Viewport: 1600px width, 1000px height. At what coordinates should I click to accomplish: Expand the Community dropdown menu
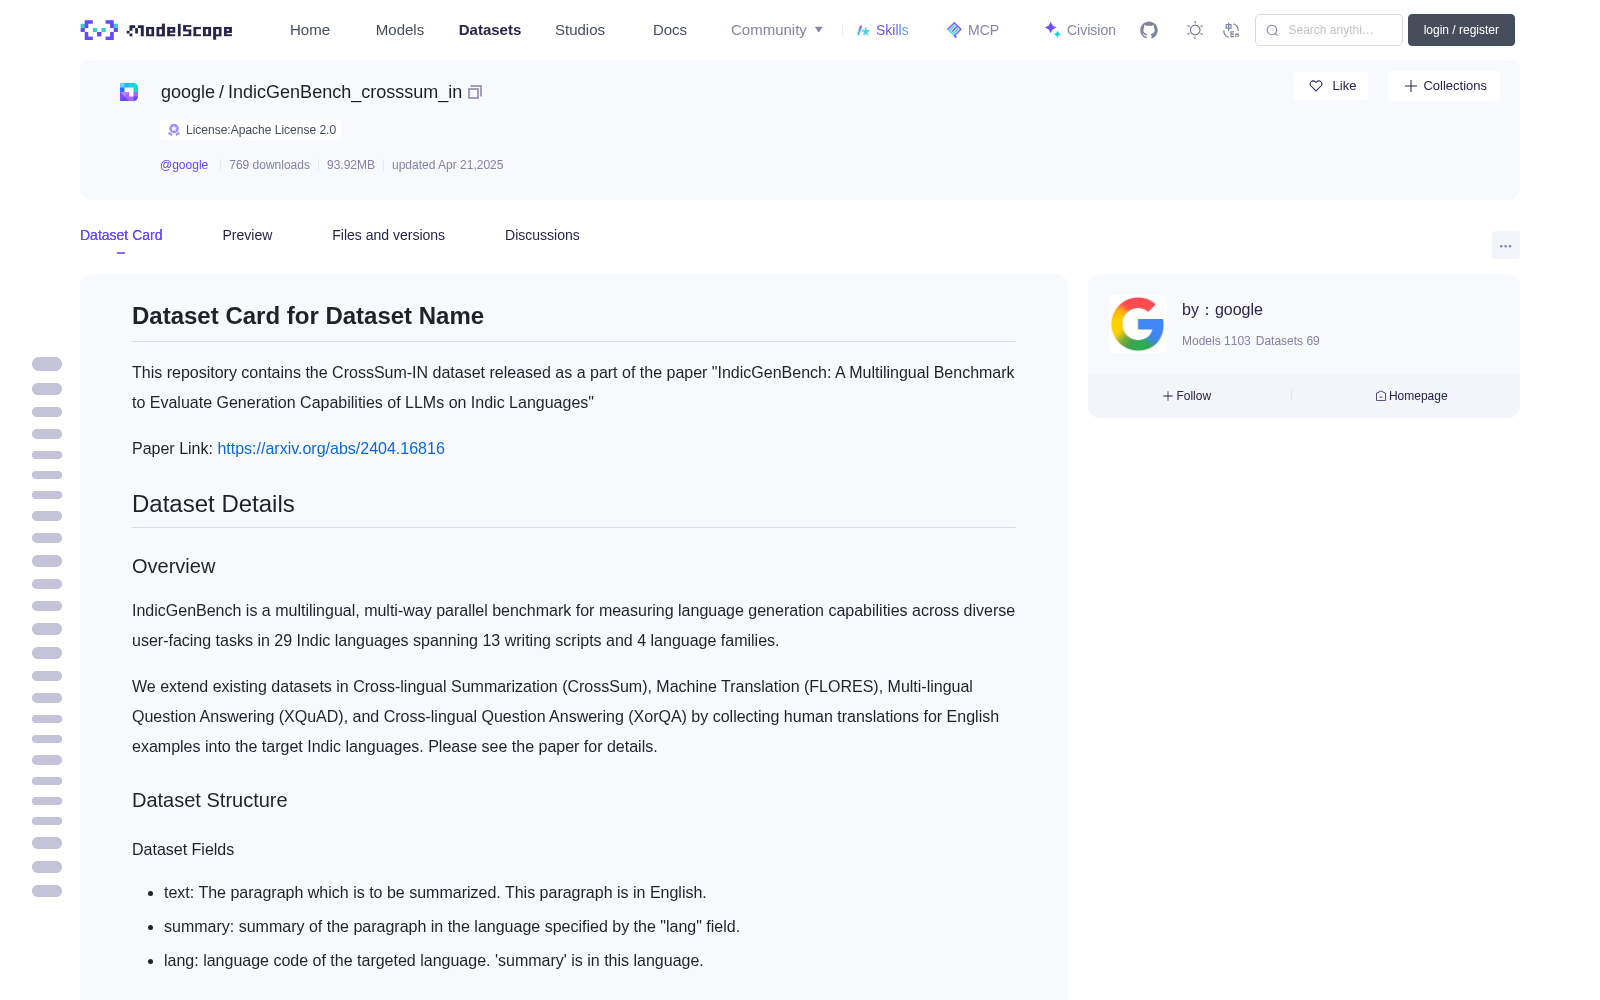777,30
